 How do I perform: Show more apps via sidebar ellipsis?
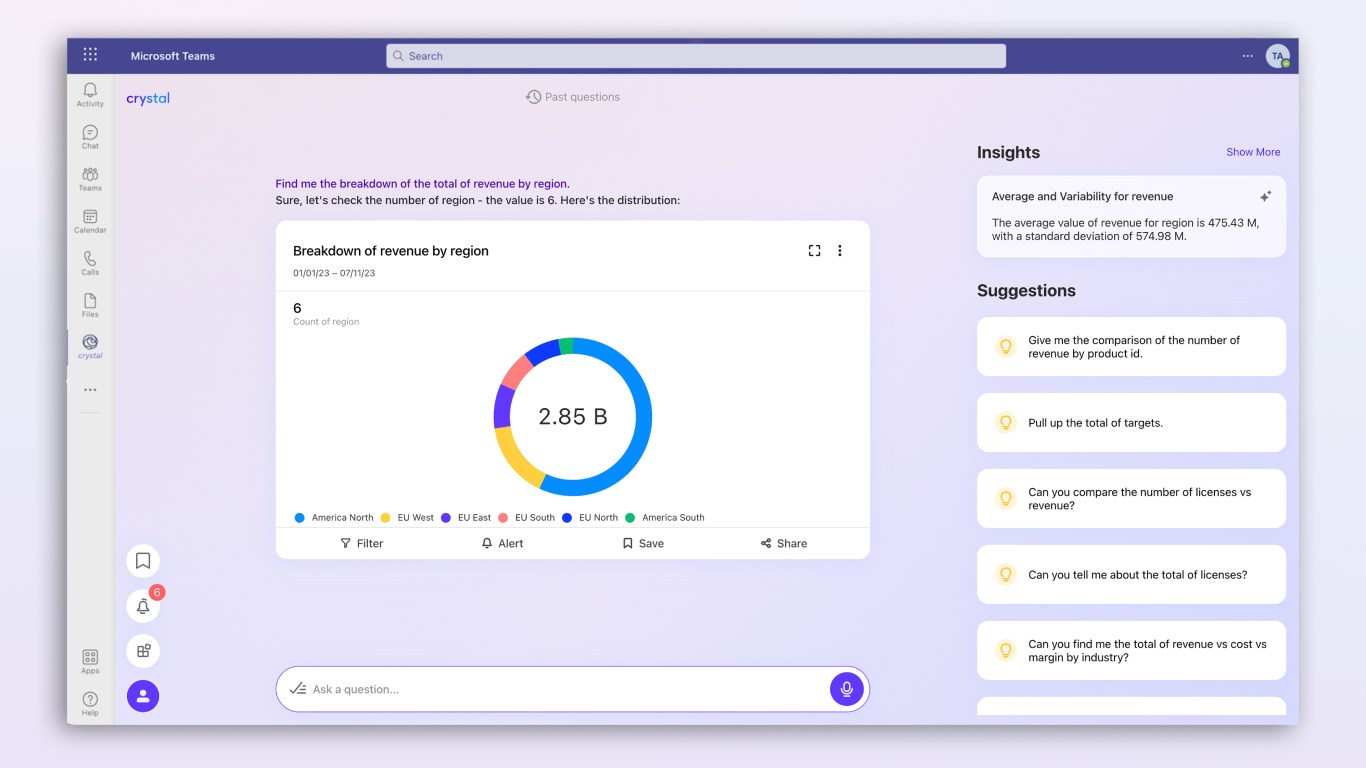[90, 390]
